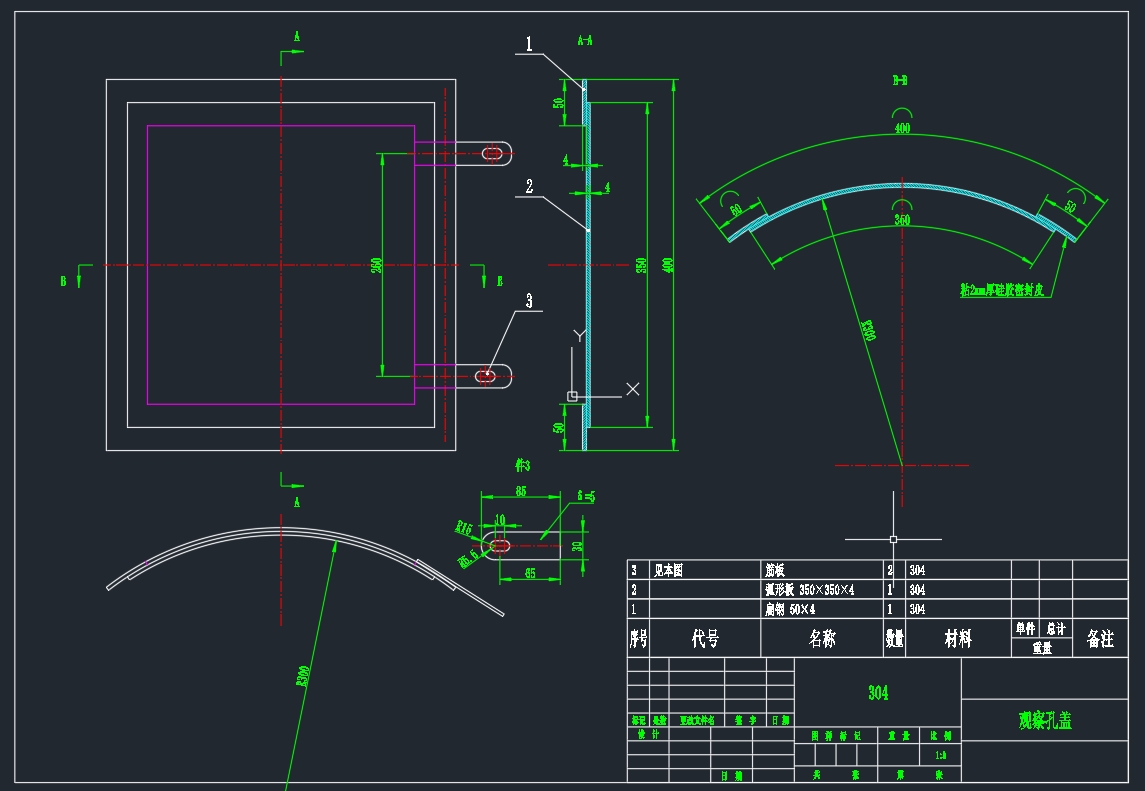The image size is (1145, 791).
Task: Select the 85 dimension in detail 件3
Action: pos(521,491)
